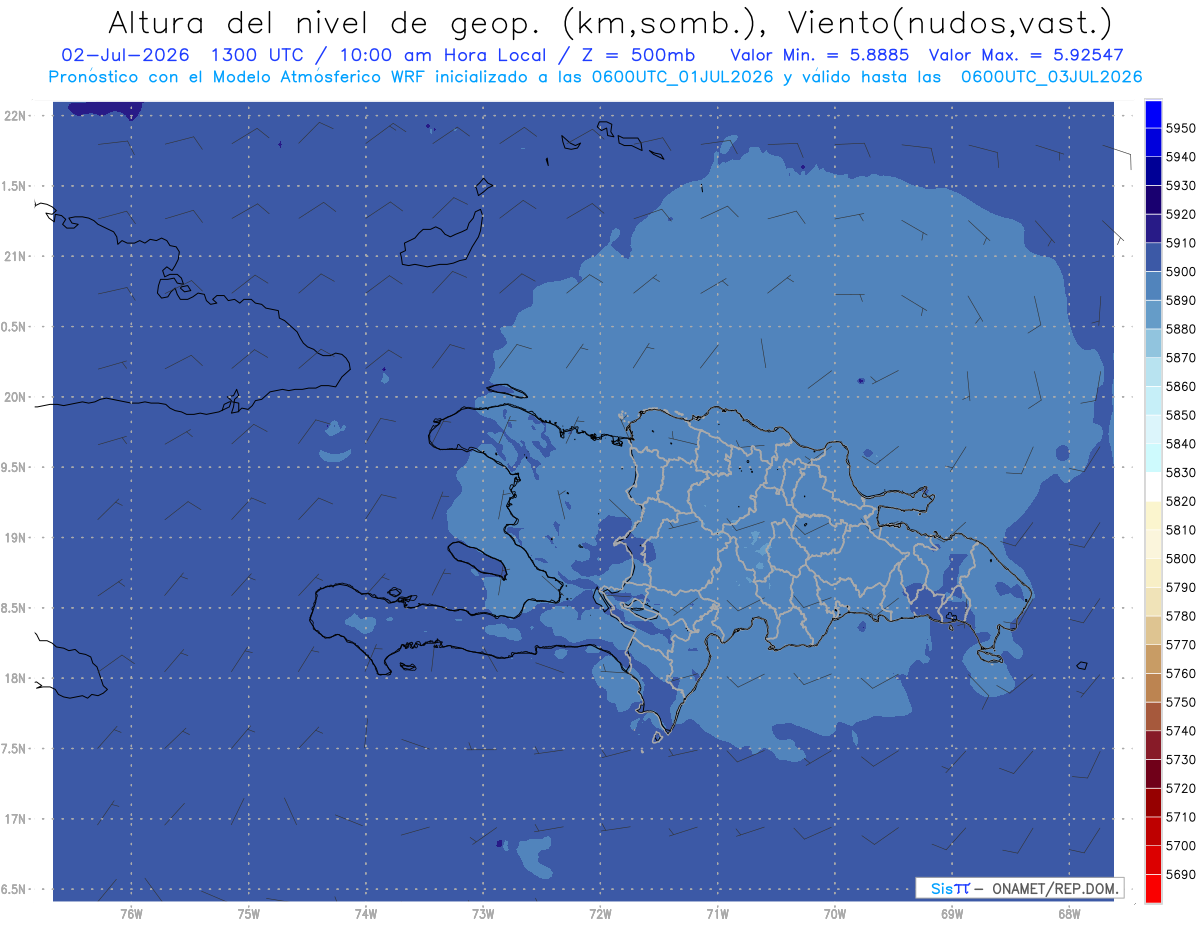Viewport: 1200px width, 927px height.
Task: Click the '18N' latitude axis label
Action: [14, 678]
